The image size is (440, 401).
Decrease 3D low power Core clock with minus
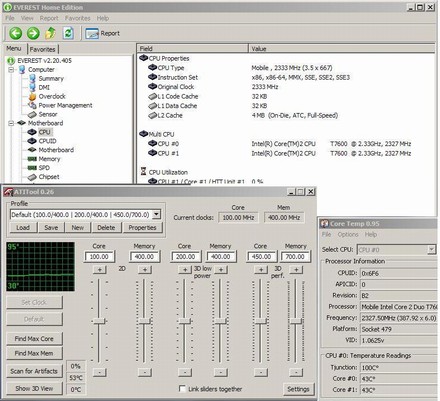[185, 372]
